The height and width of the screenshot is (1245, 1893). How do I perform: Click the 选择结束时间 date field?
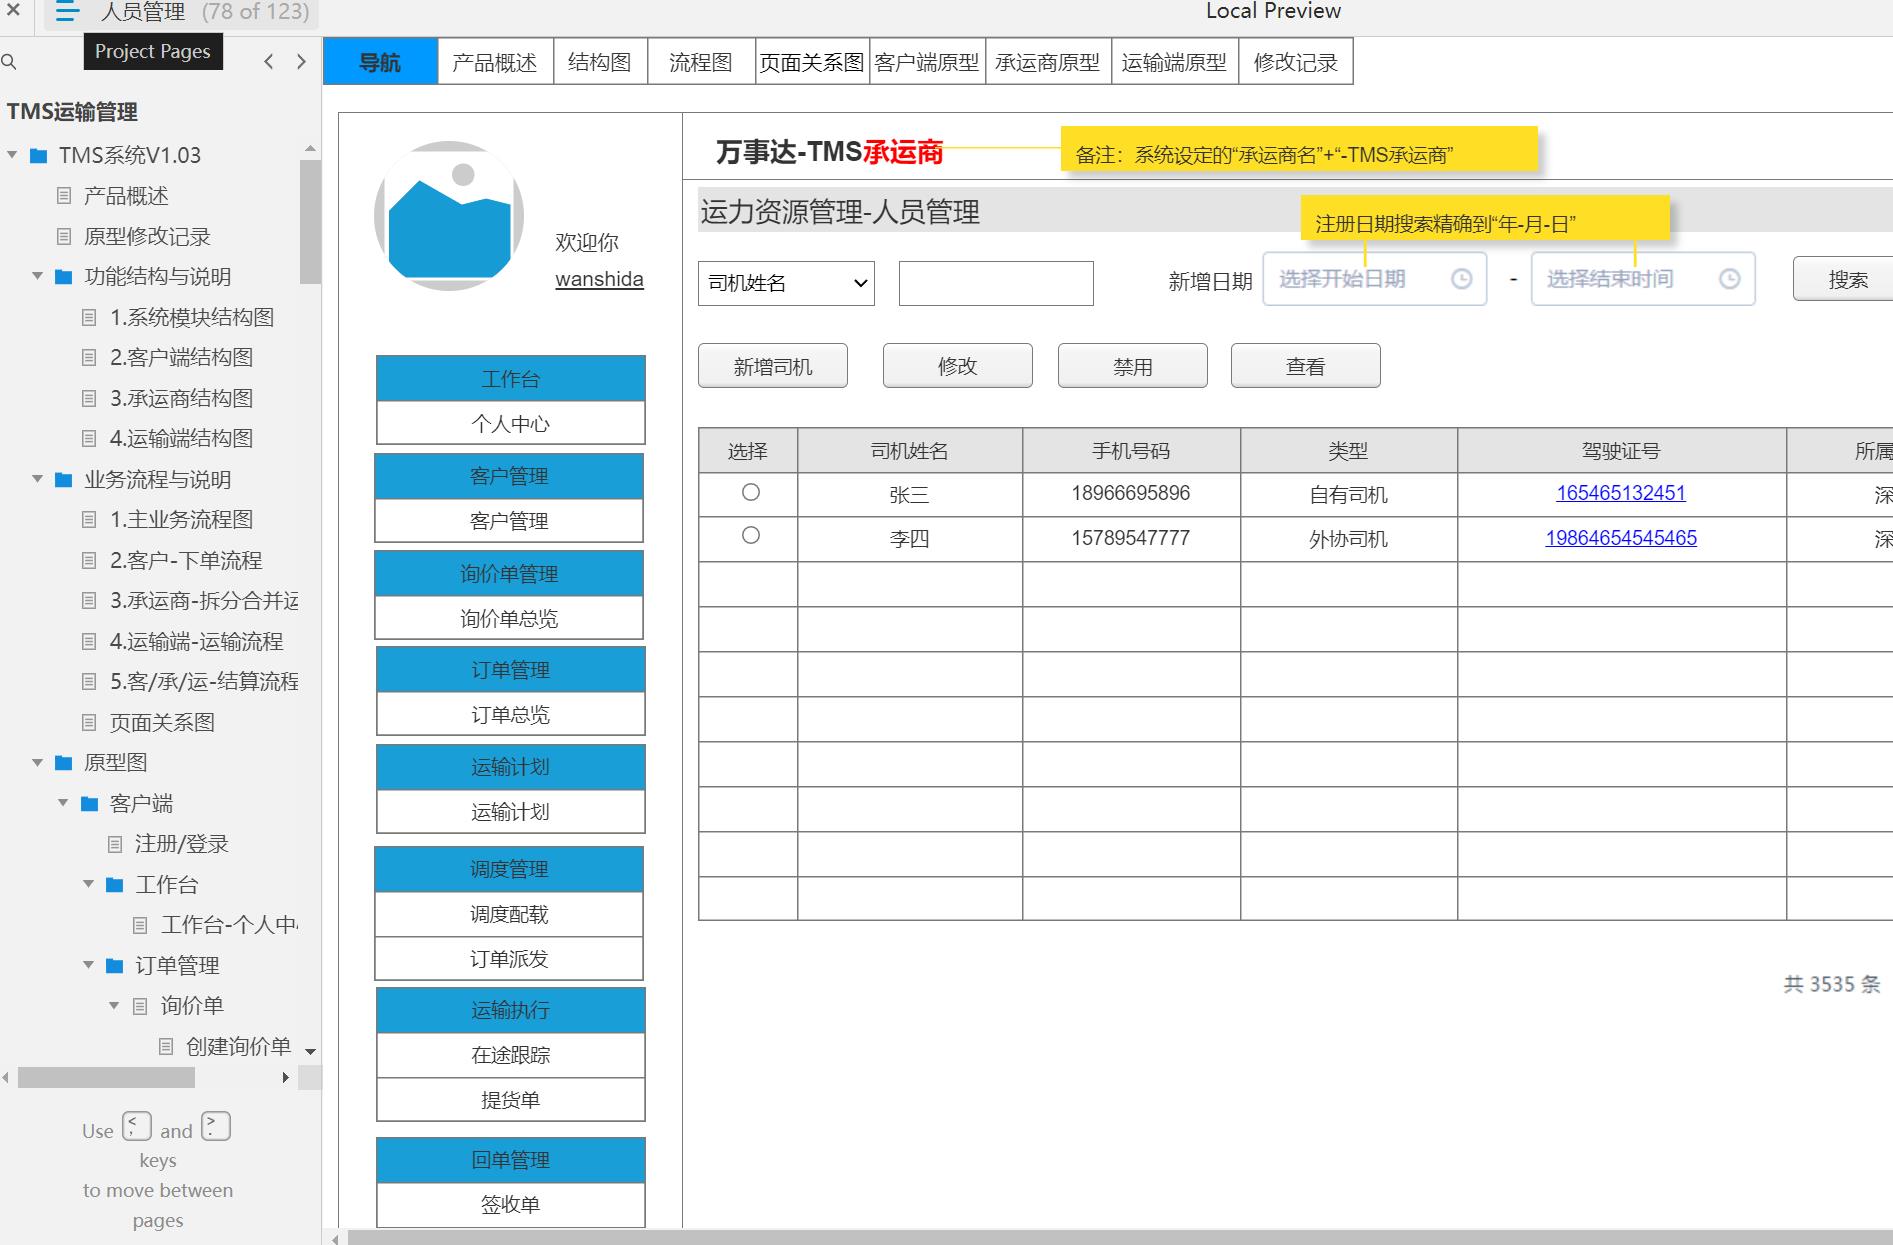click(1643, 279)
